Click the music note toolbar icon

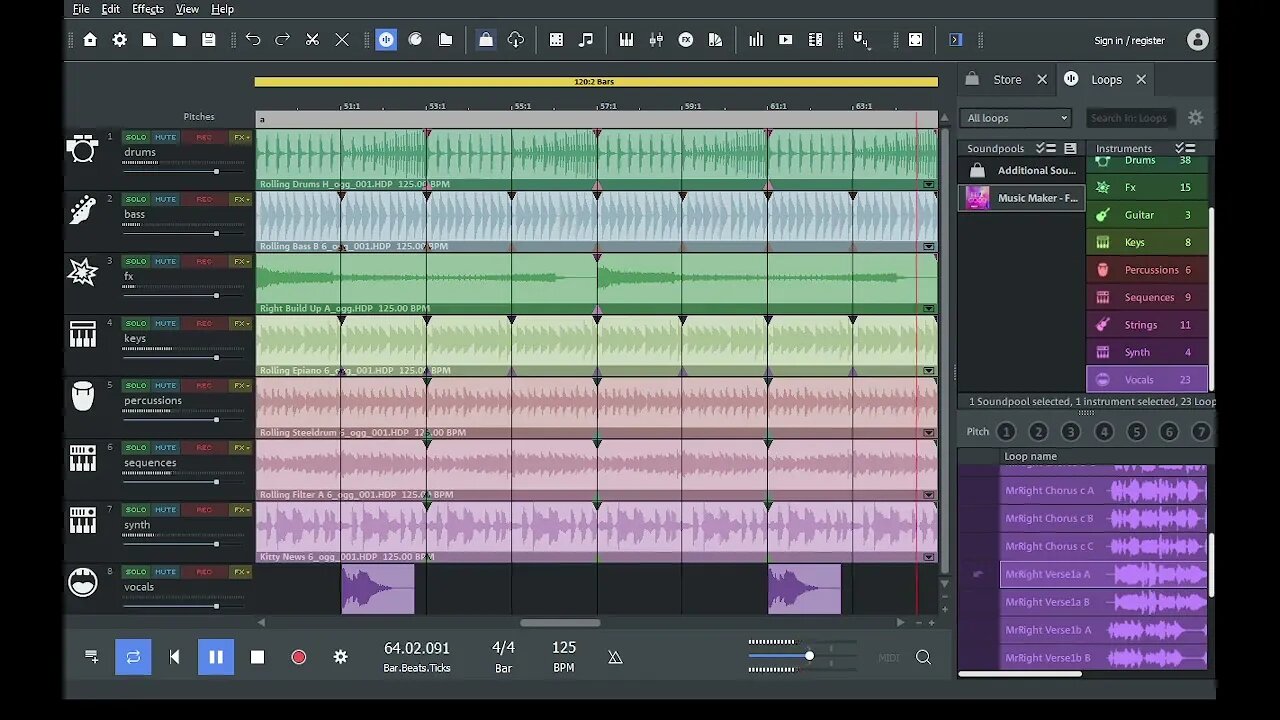click(586, 40)
